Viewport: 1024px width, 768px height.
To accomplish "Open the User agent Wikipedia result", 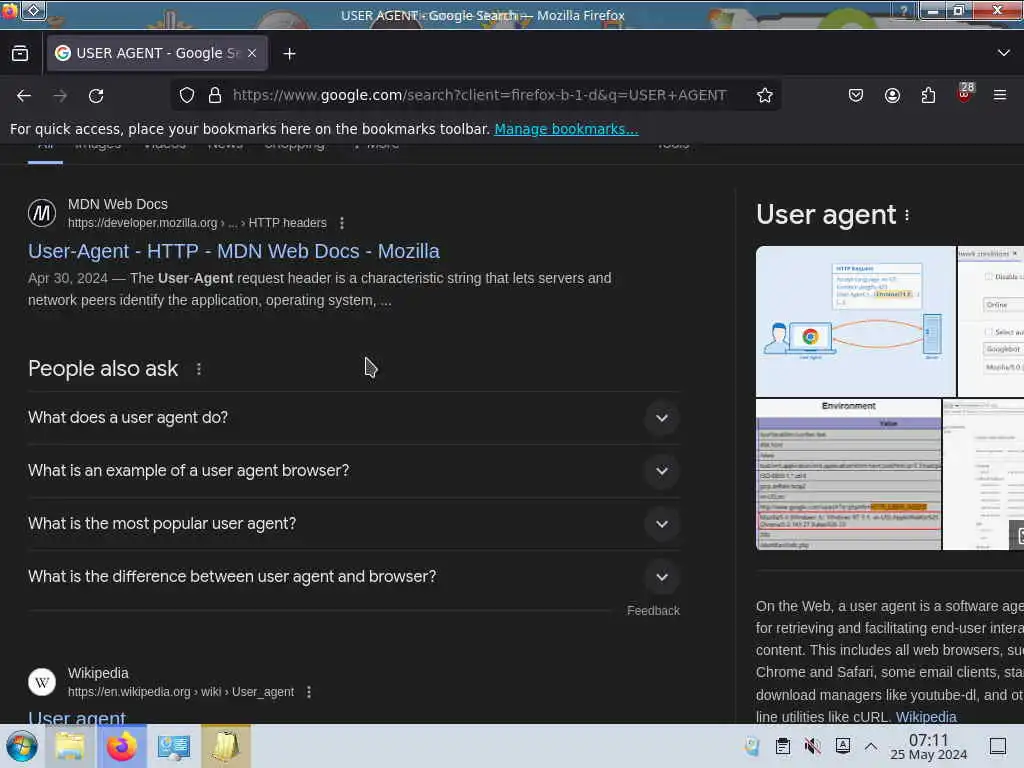I will click(x=77, y=717).
